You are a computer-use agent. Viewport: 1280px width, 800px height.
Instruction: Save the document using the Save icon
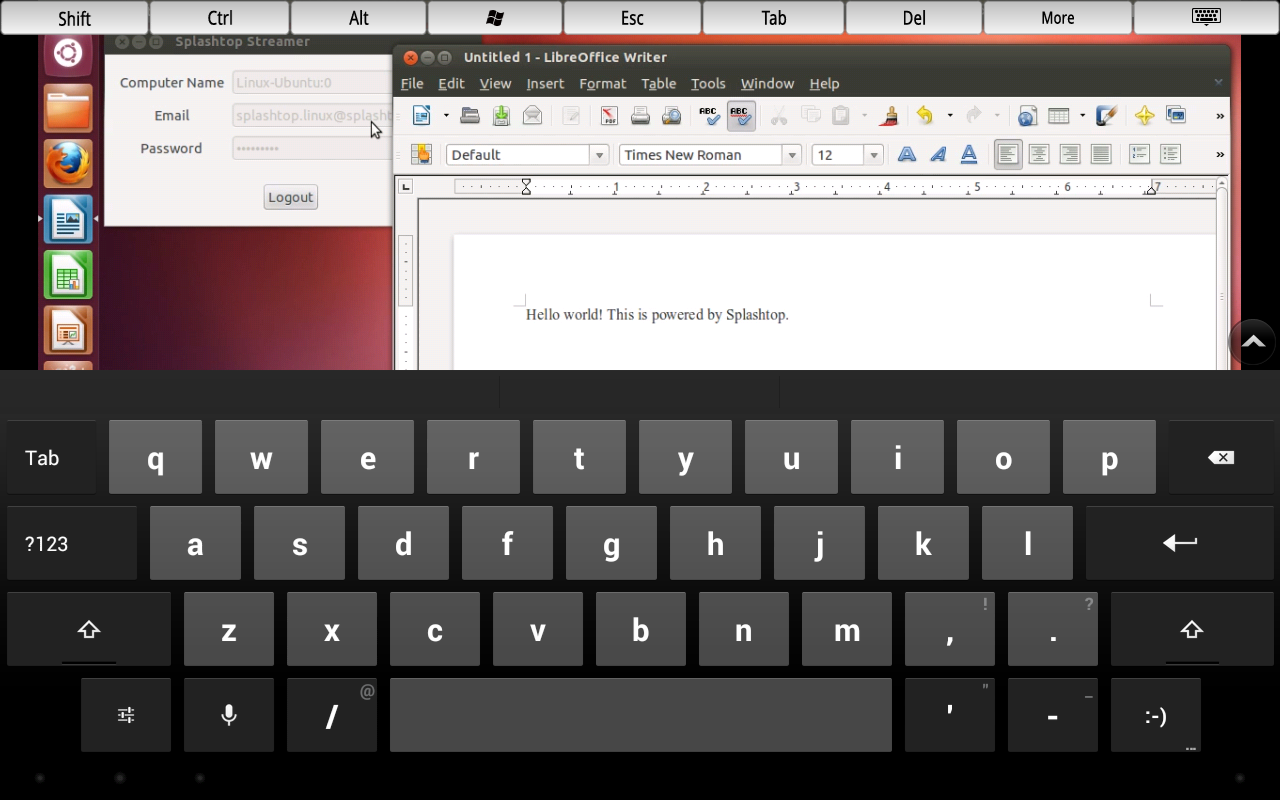[501, 116]
